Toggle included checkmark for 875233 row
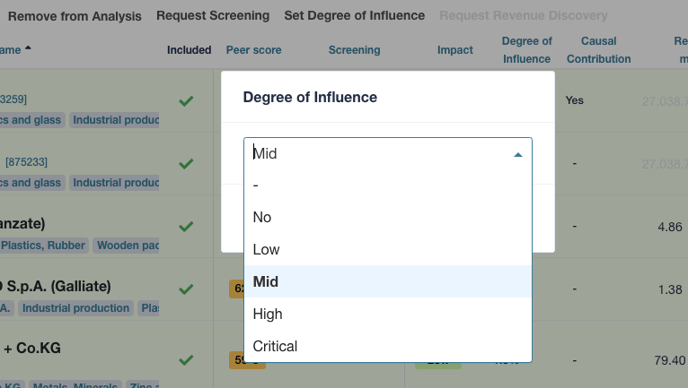Screen dimensions: 688x388 (x=186, y=164)
